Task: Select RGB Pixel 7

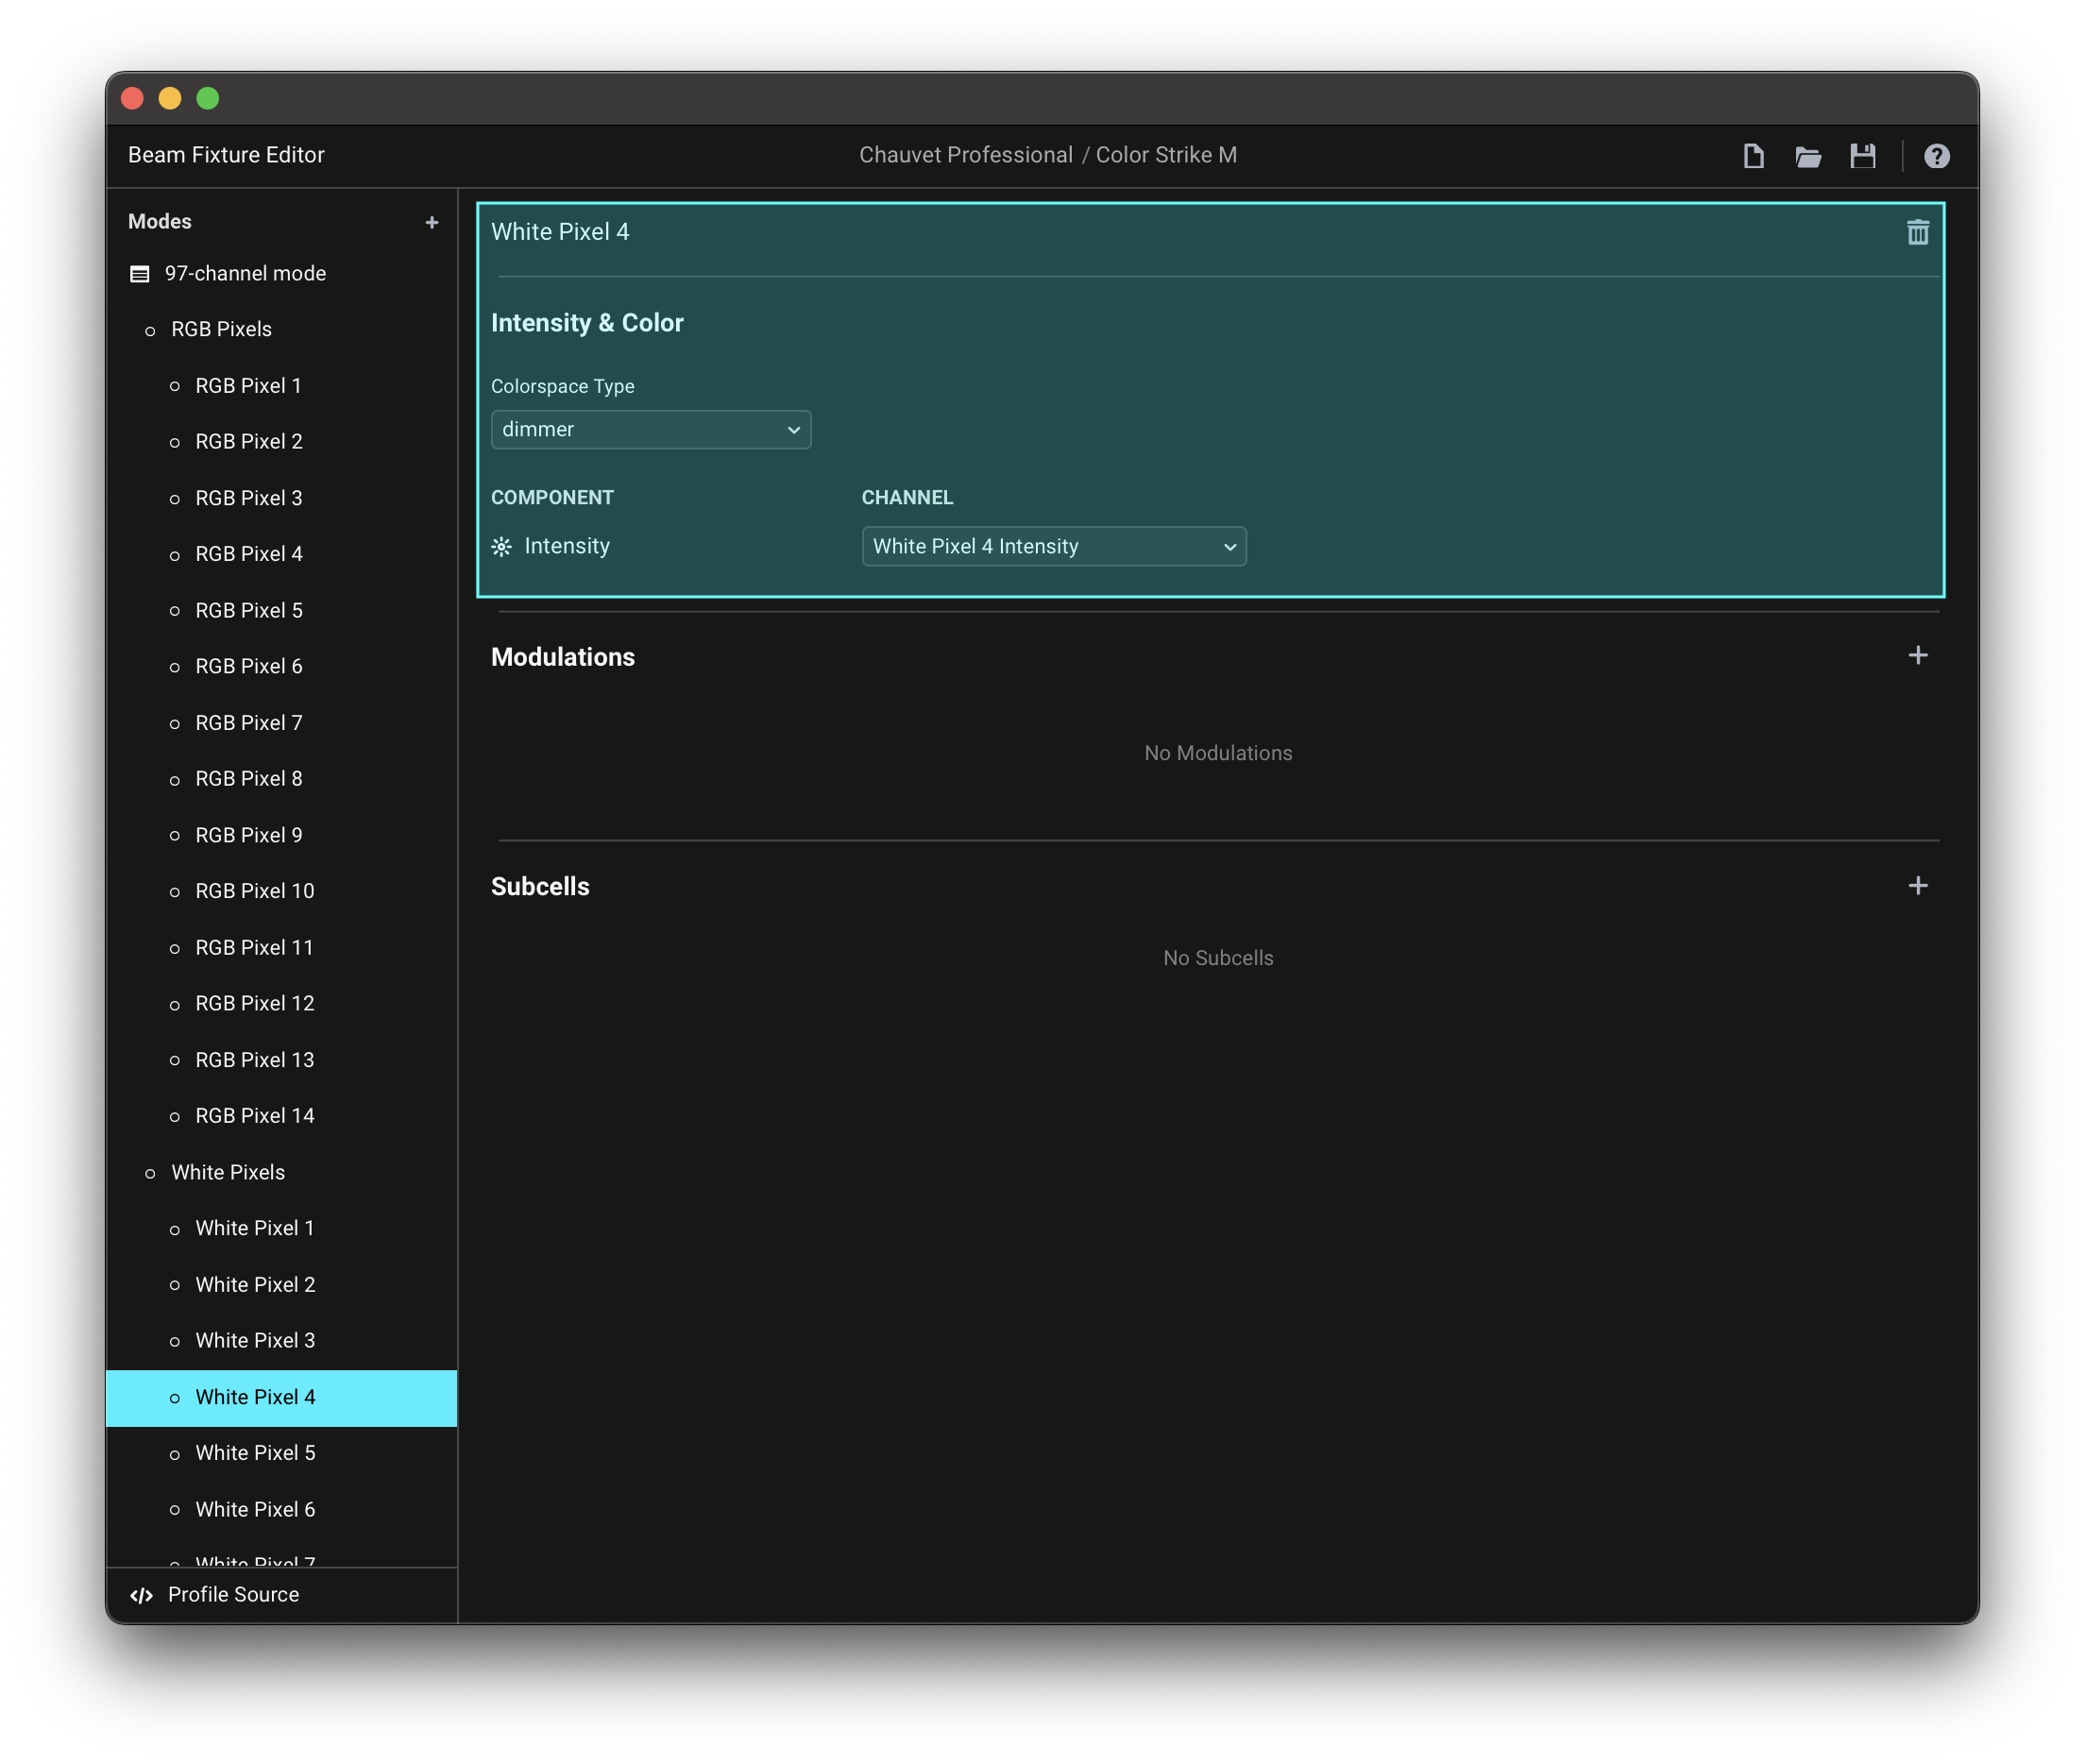Action: [x=281, y=722]
